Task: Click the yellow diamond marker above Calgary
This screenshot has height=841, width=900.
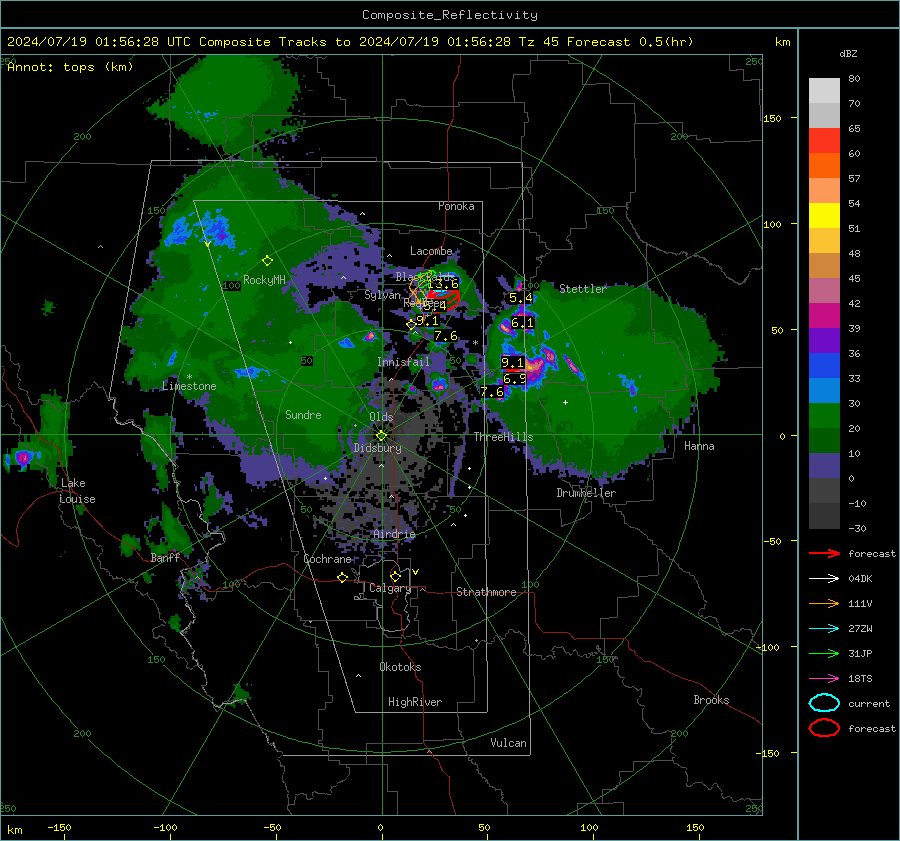Action: click(395, 576)
